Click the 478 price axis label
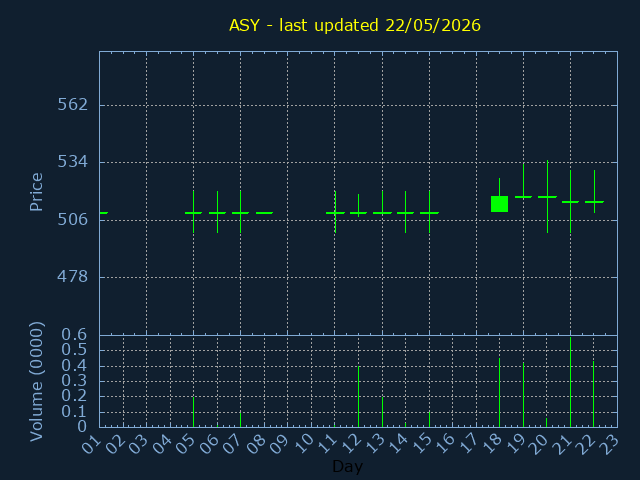The image size is (640, 480). point(73,277)
